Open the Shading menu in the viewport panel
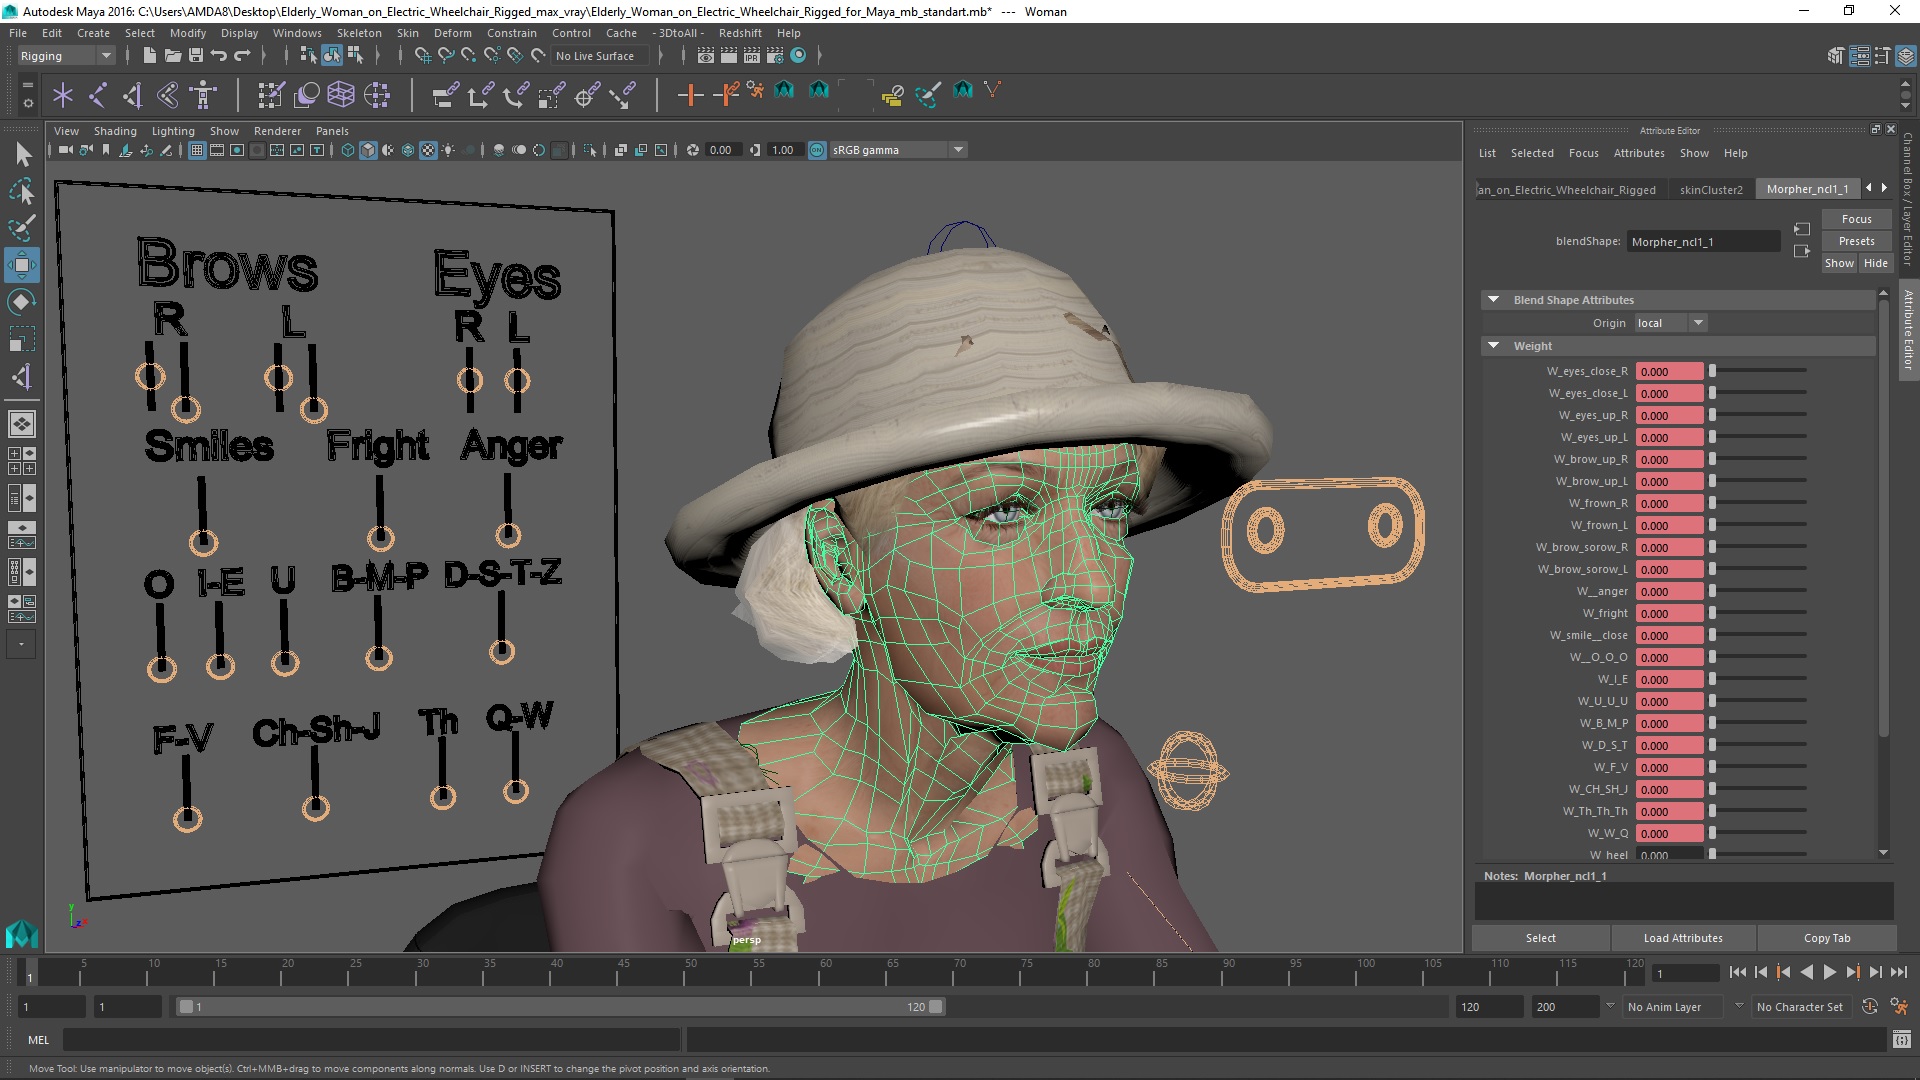1920x1080 pixels. pyautogui.click(x=115, y=131)
